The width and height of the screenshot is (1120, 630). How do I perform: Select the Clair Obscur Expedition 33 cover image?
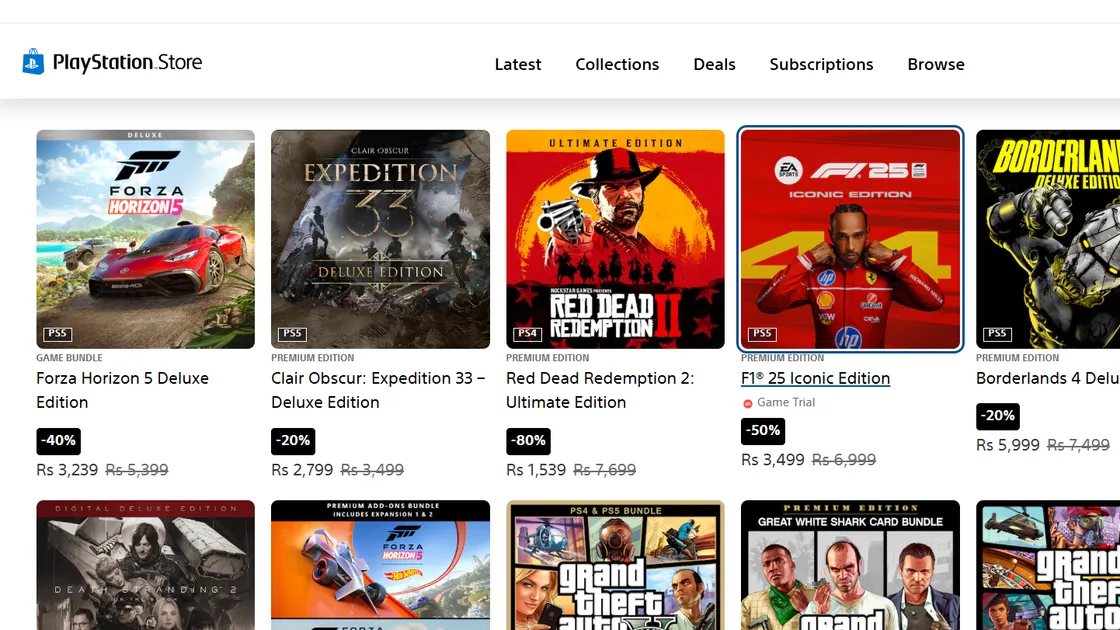380,239
